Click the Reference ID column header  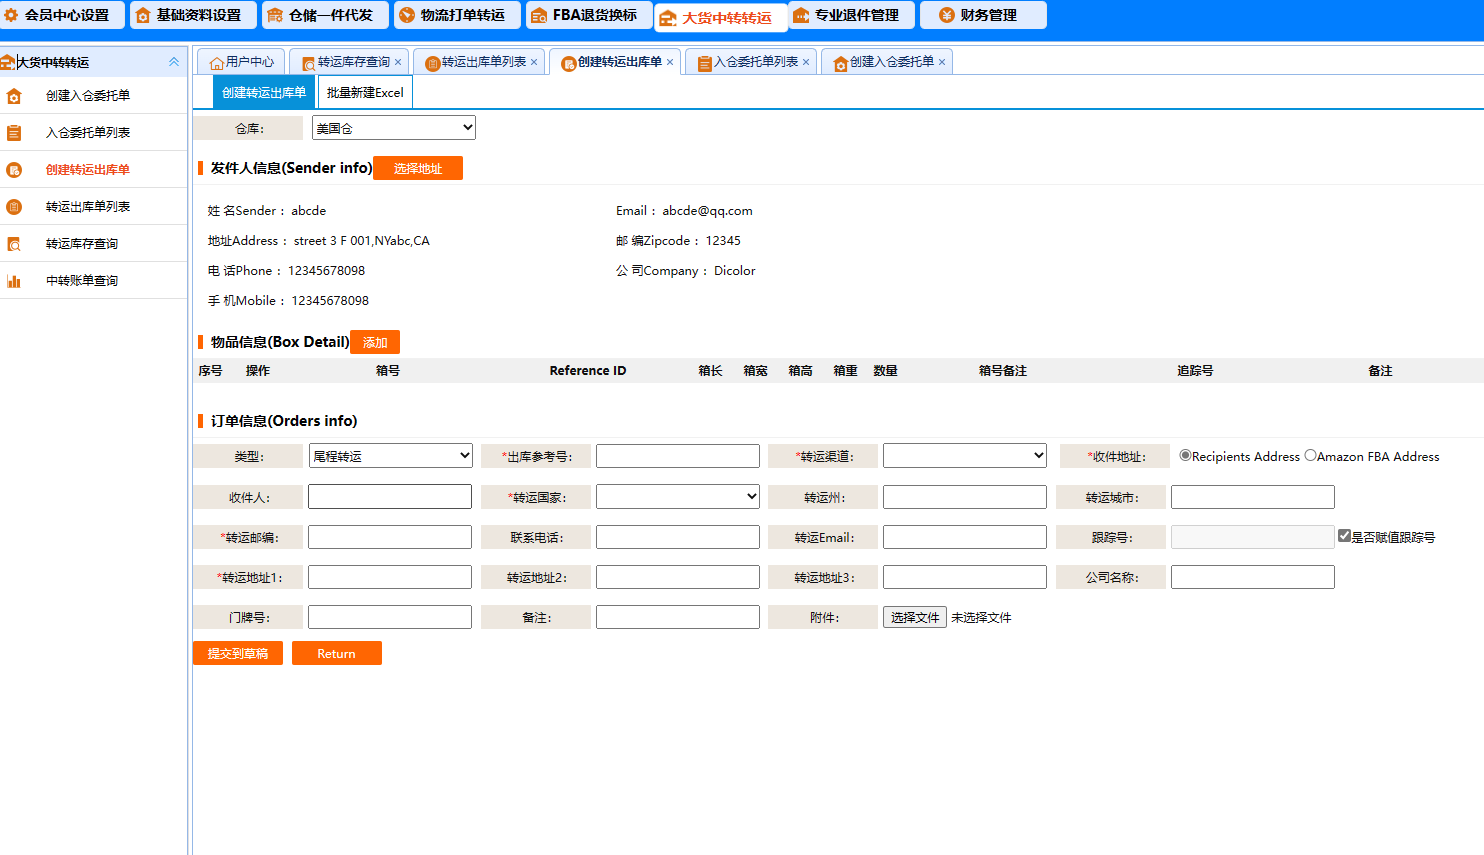588,371
